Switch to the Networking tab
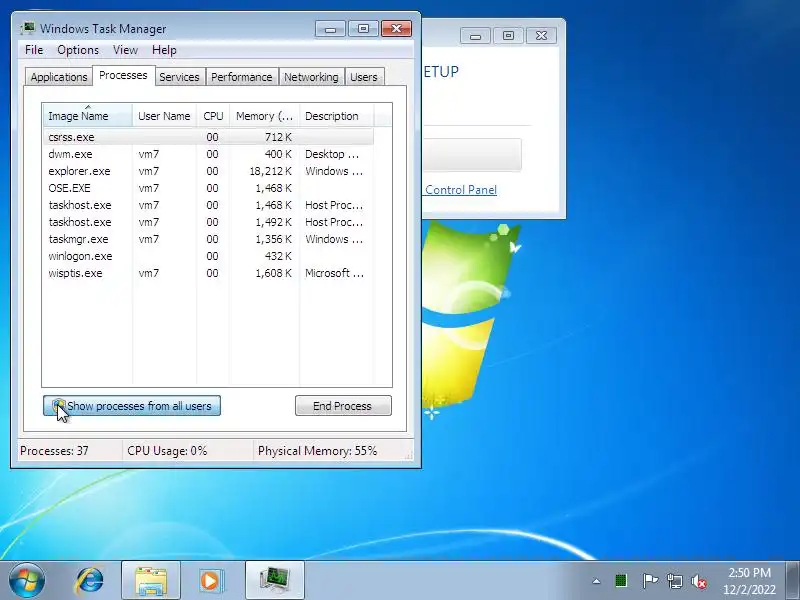Image resolution: width=800 pixels, height=600 pixels. pos(311,77)
